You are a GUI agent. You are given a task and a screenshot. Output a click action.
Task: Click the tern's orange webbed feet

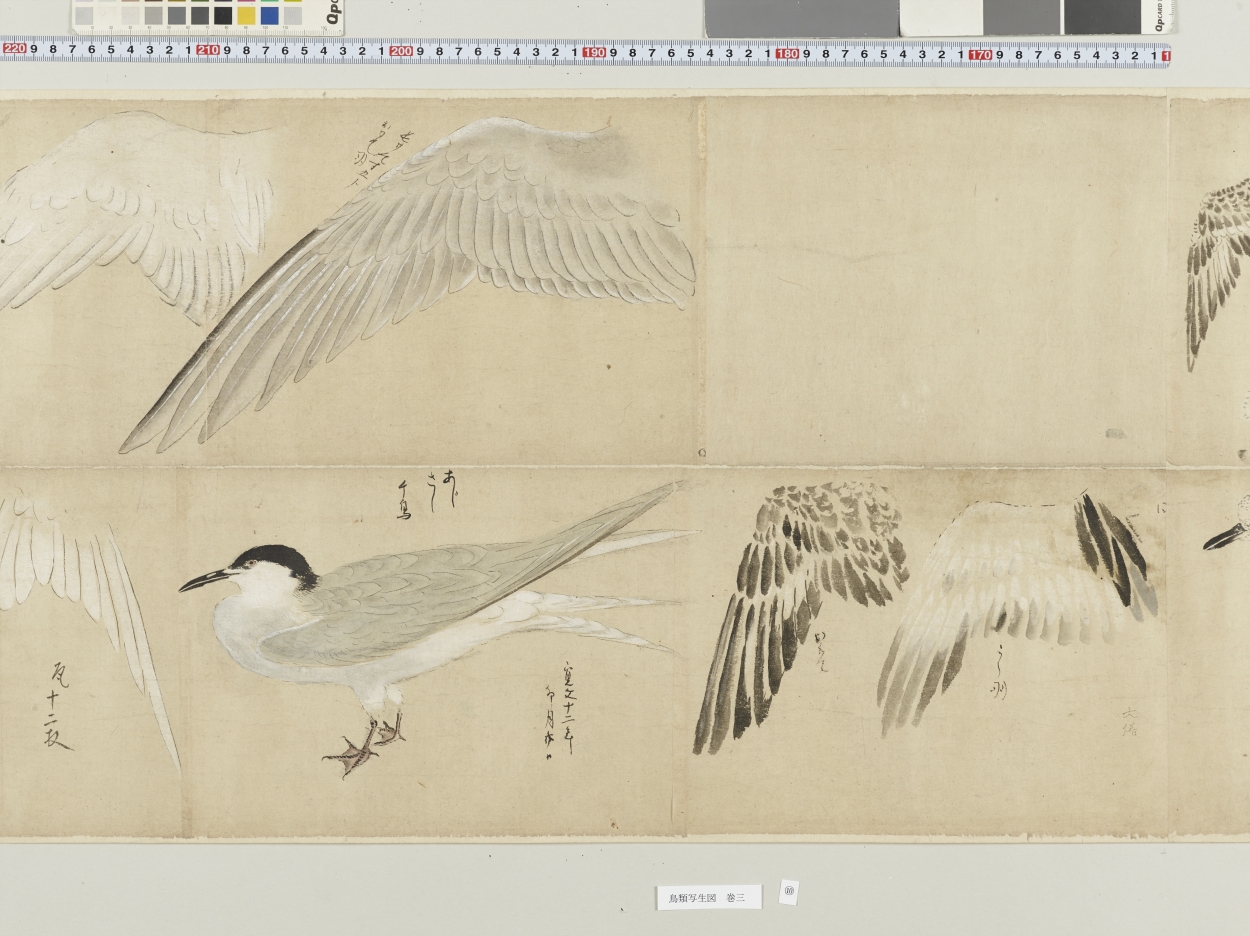tap(364, 746)
